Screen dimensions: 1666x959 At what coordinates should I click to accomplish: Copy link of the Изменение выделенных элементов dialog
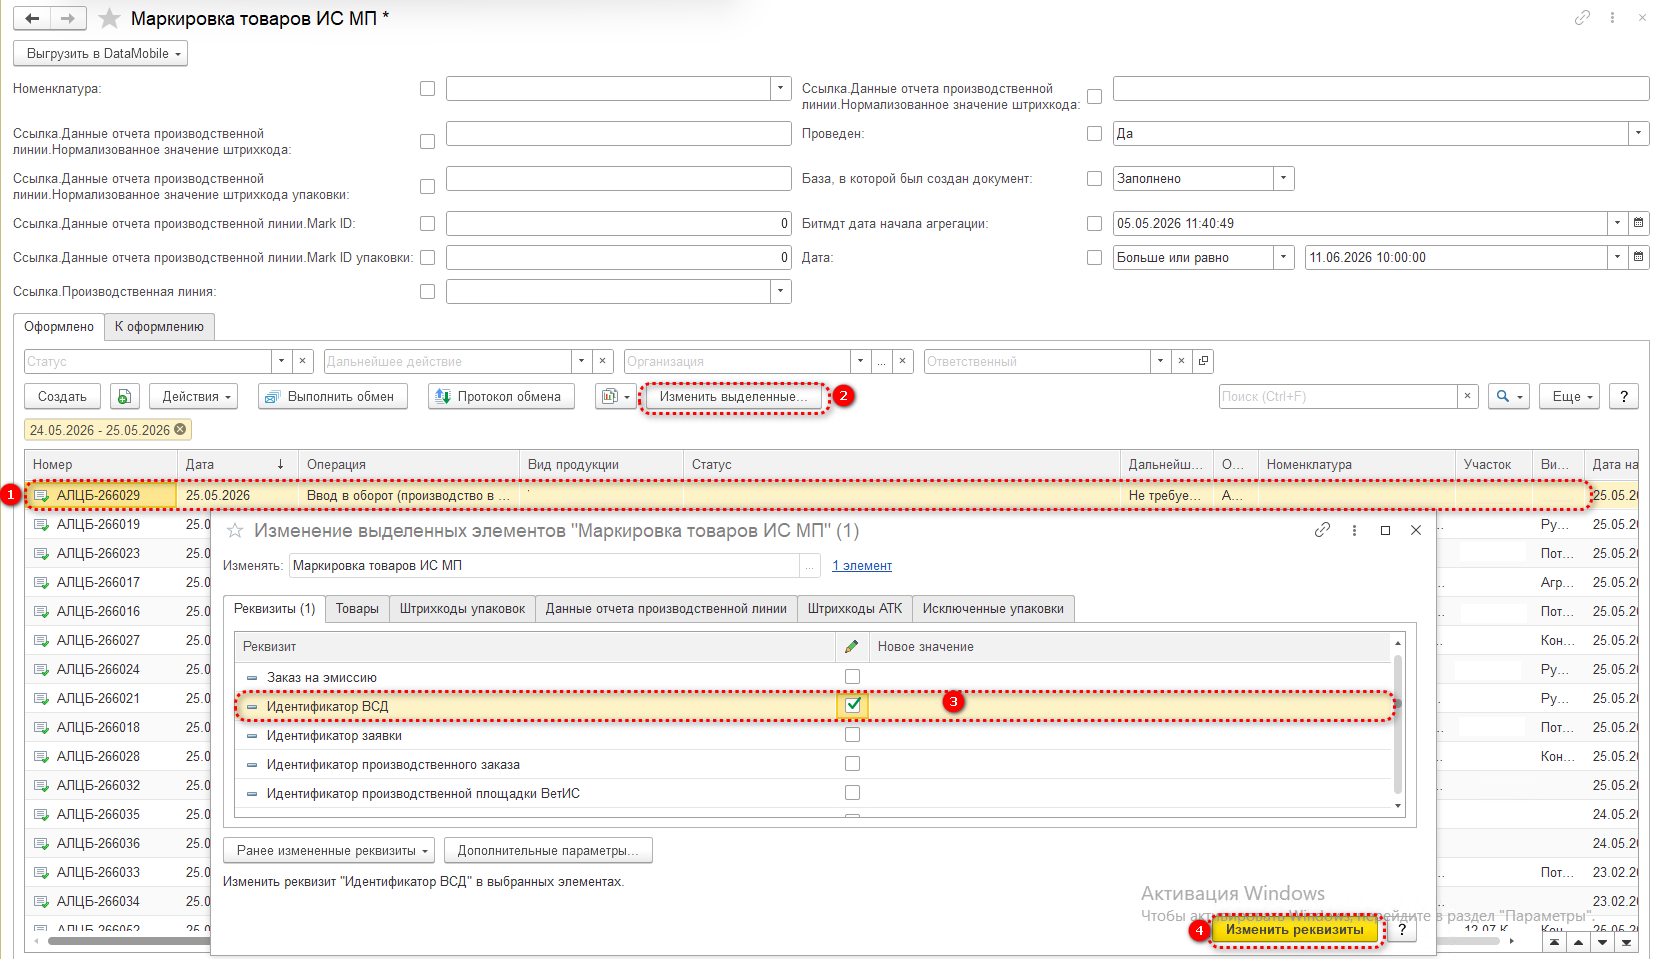pos(1322,530)
